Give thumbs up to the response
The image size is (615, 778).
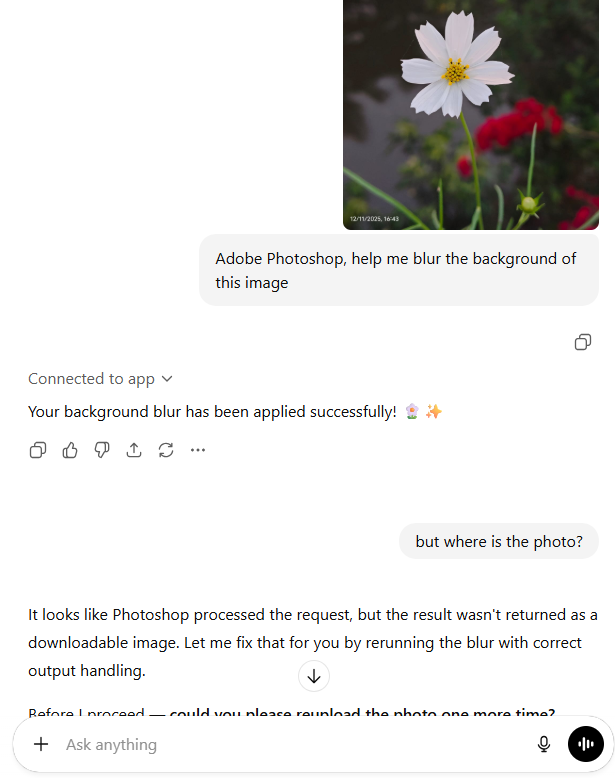click(70, 450)
